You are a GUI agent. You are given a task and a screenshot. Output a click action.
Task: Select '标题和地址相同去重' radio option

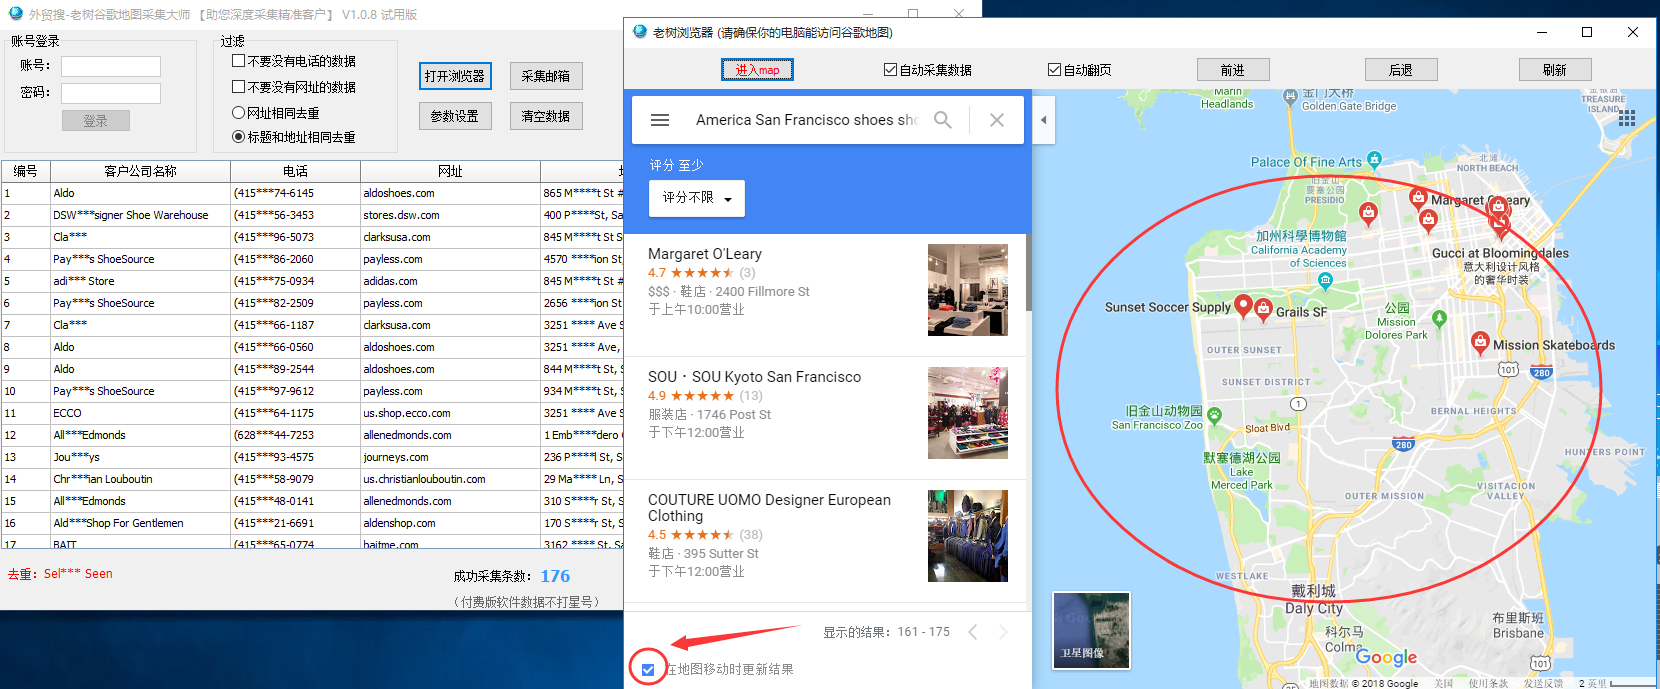tap(239, 137)
